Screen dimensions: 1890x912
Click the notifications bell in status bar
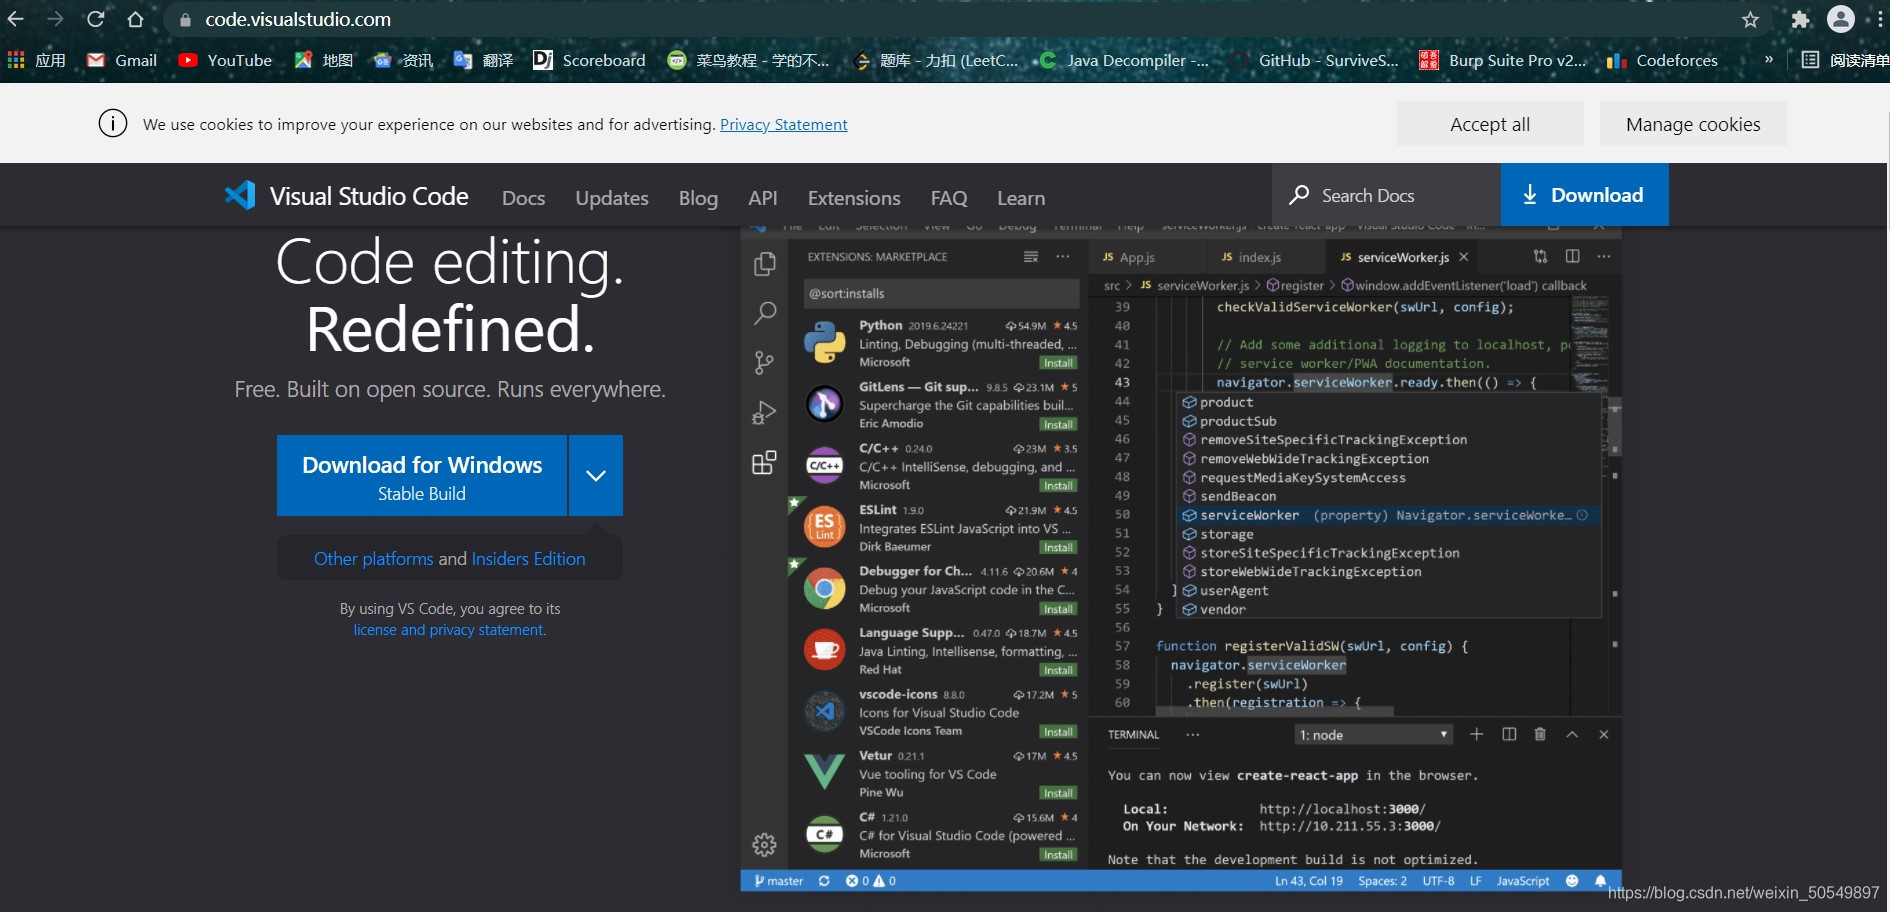pyautogui.click(x=1601, y=881)
